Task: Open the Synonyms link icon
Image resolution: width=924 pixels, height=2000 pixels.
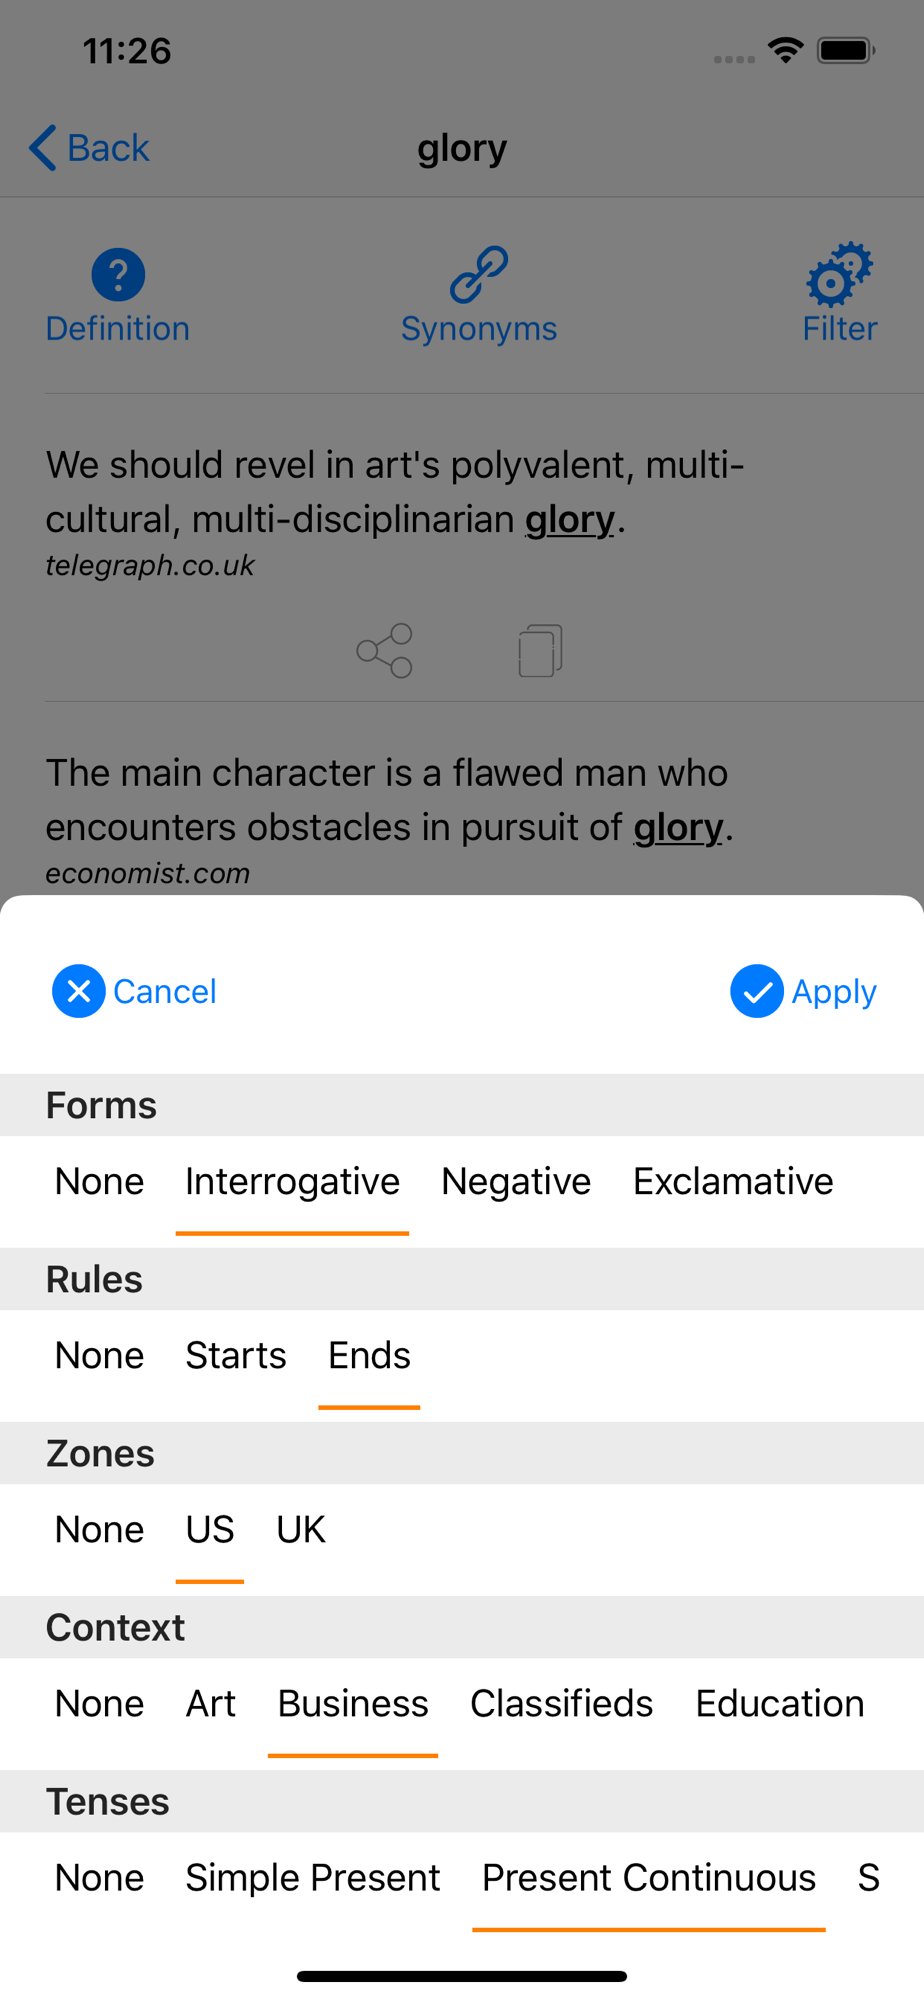Action: click(x=479, y=274)
